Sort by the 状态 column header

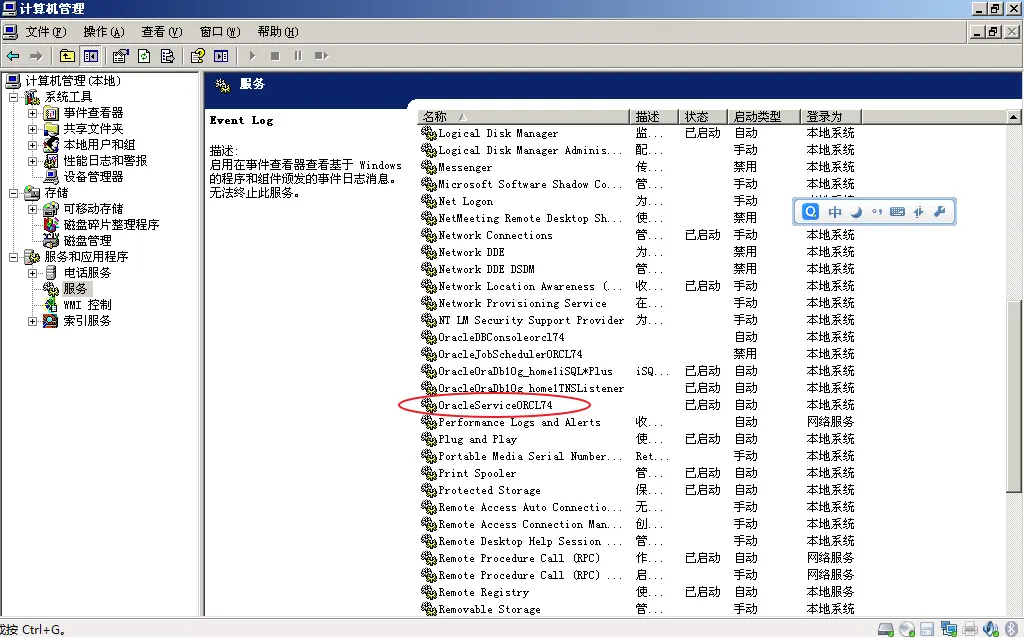(703, 117)
